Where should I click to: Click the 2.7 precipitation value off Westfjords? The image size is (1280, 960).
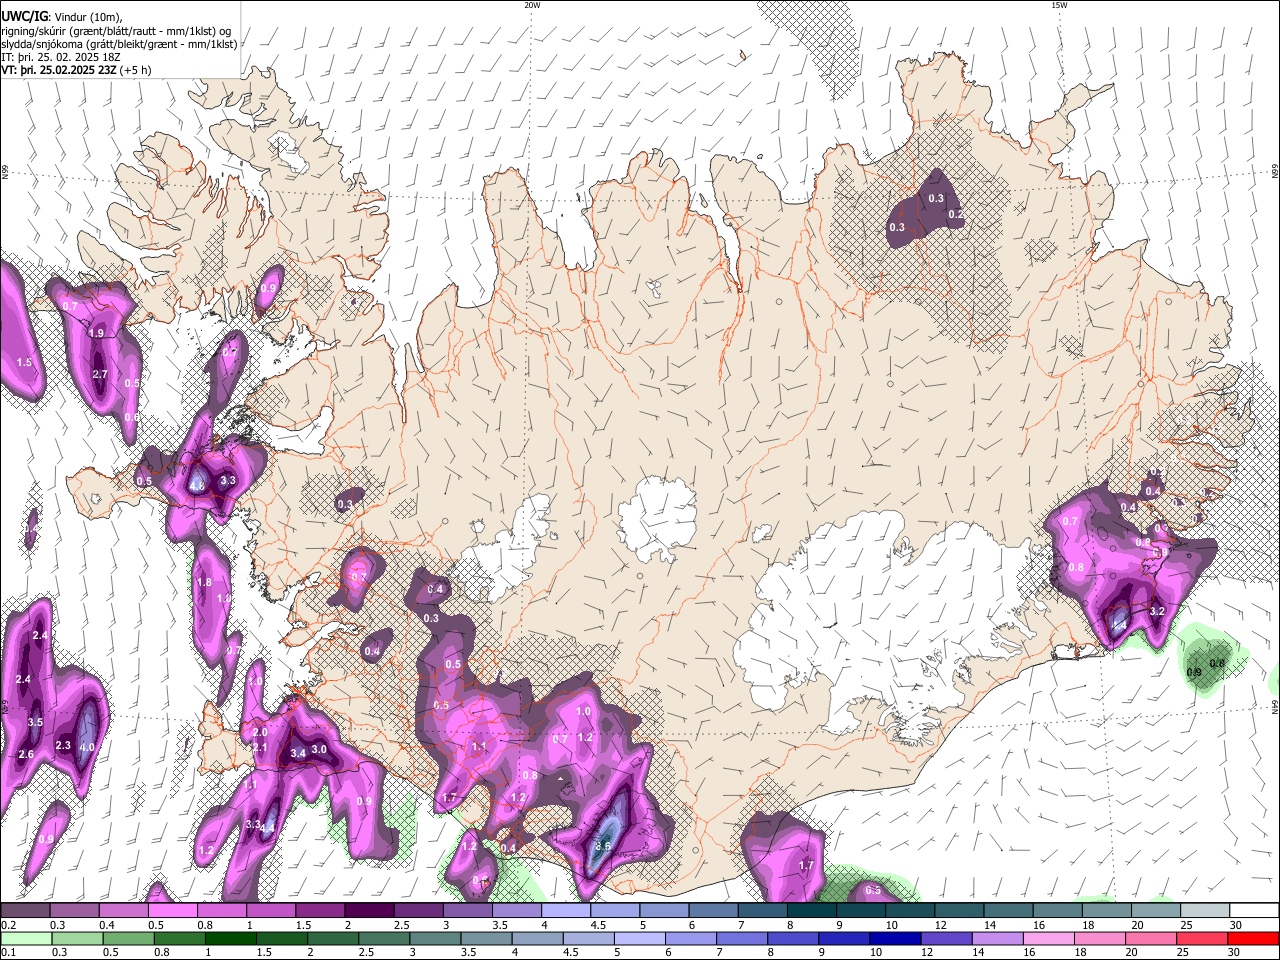click(x=100, y=374)
